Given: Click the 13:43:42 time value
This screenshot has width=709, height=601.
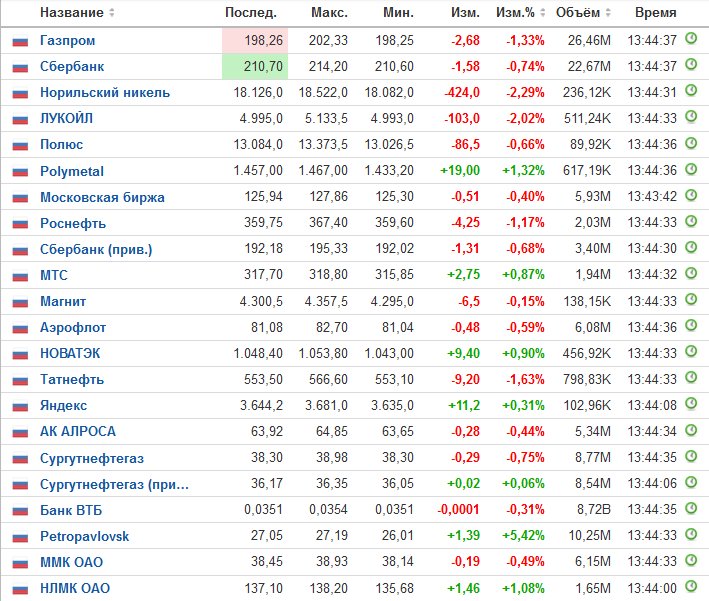Looking at the screenshot, I should coord(652,197).
